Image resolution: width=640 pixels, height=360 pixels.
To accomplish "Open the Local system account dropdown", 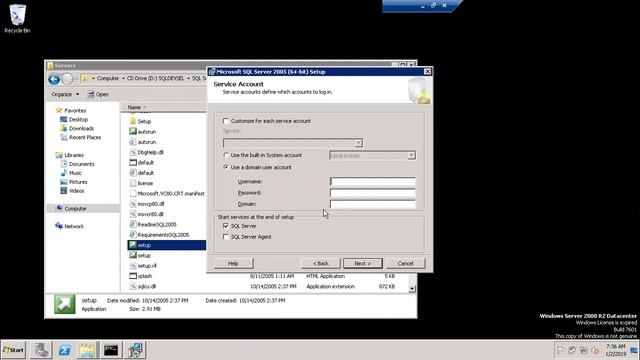I will click(x=411, y=156).
